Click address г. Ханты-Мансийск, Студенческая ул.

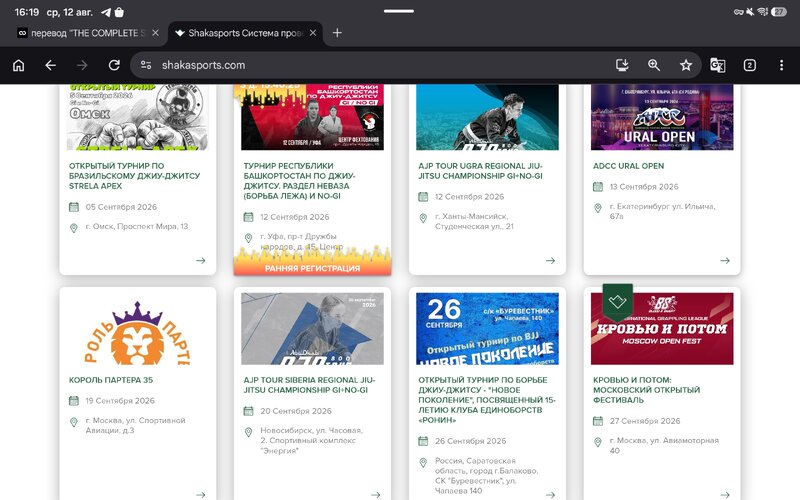(x=474, y=221)
